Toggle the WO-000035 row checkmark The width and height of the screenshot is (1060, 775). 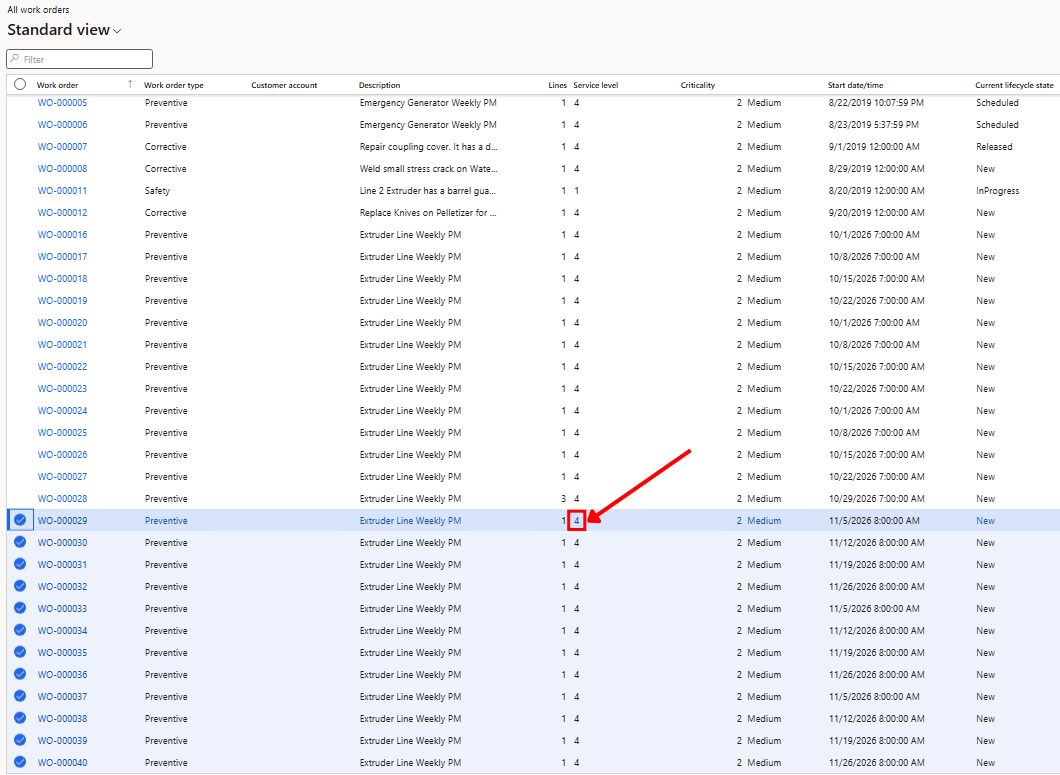coord(20,652)
